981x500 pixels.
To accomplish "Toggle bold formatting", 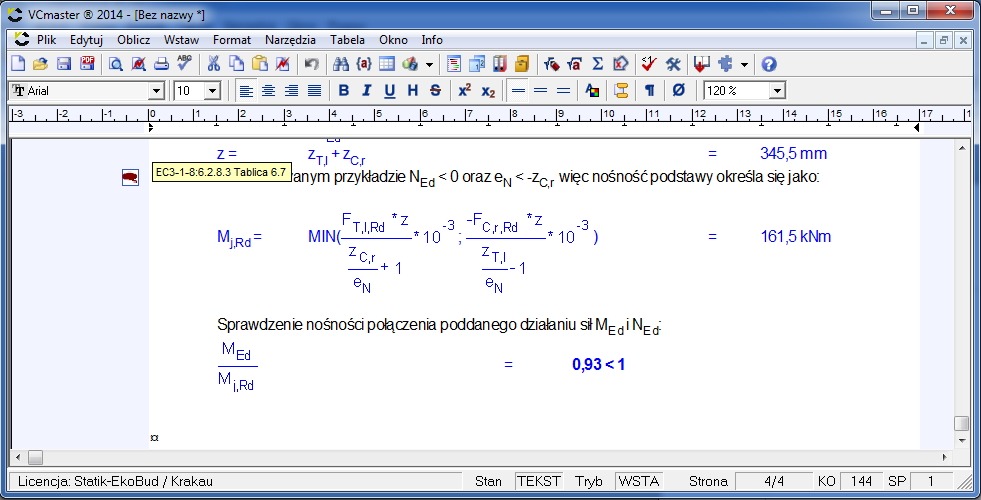I will pyautogui.click(x=343, y=90).
